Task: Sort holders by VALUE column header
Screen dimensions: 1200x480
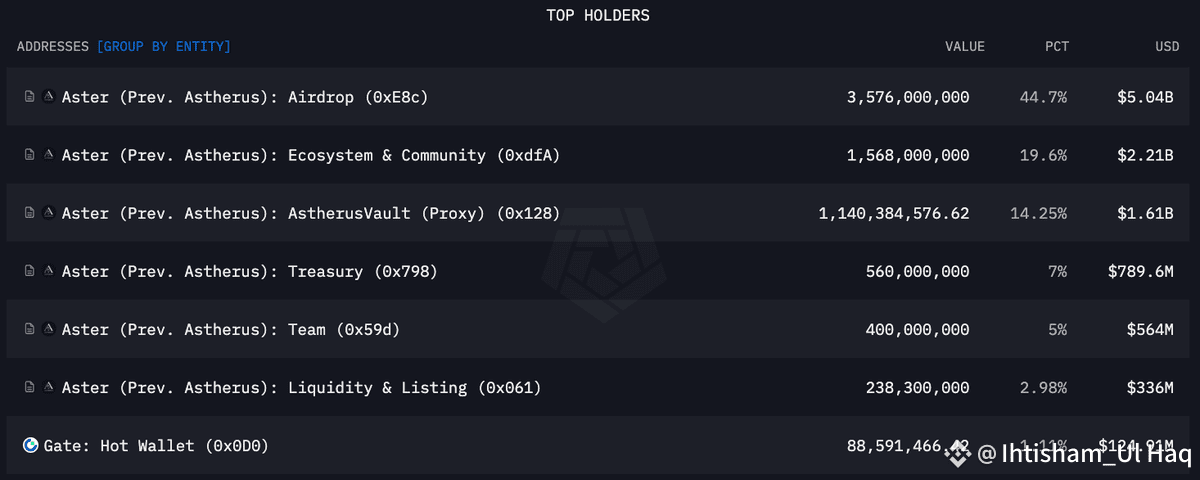Action: [x=965, y=46]
